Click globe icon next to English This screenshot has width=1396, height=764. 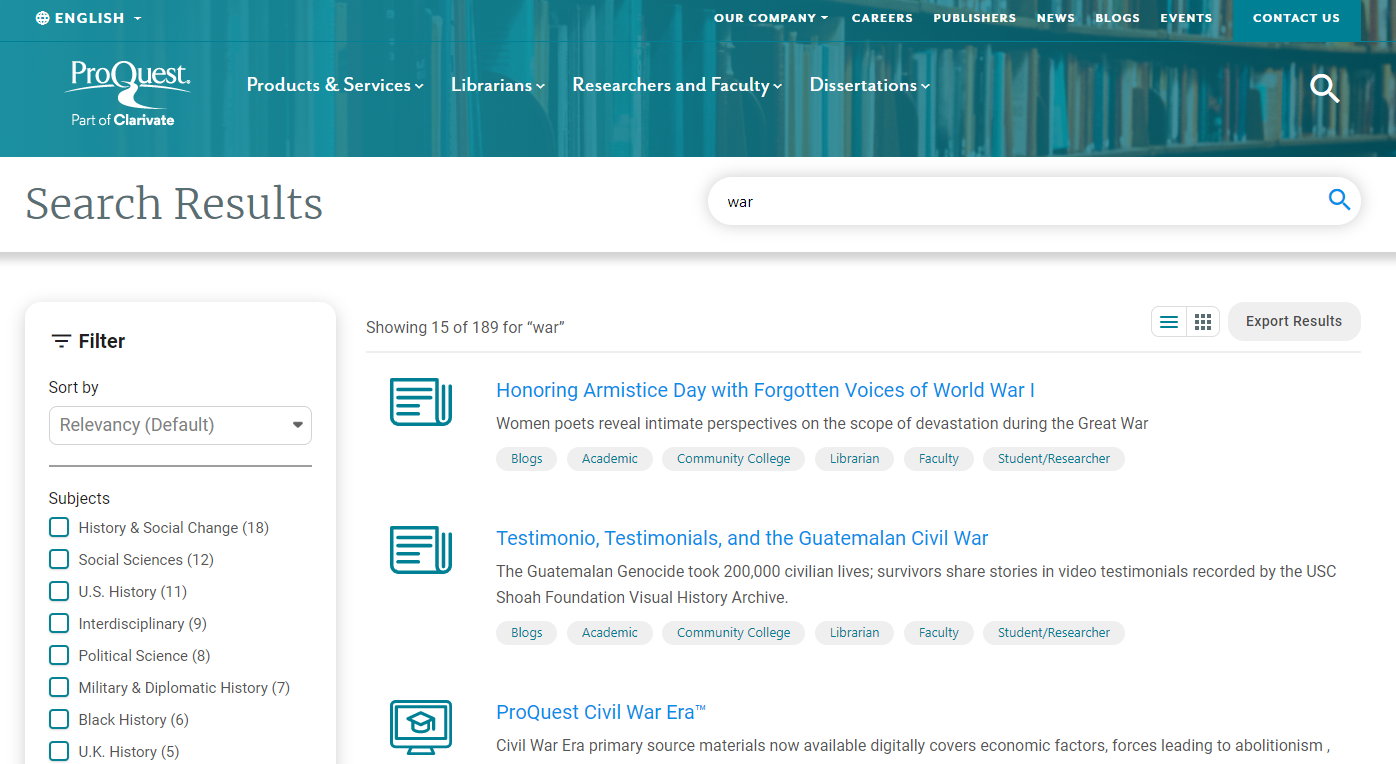pyautogui.click(x=42, y=18)
